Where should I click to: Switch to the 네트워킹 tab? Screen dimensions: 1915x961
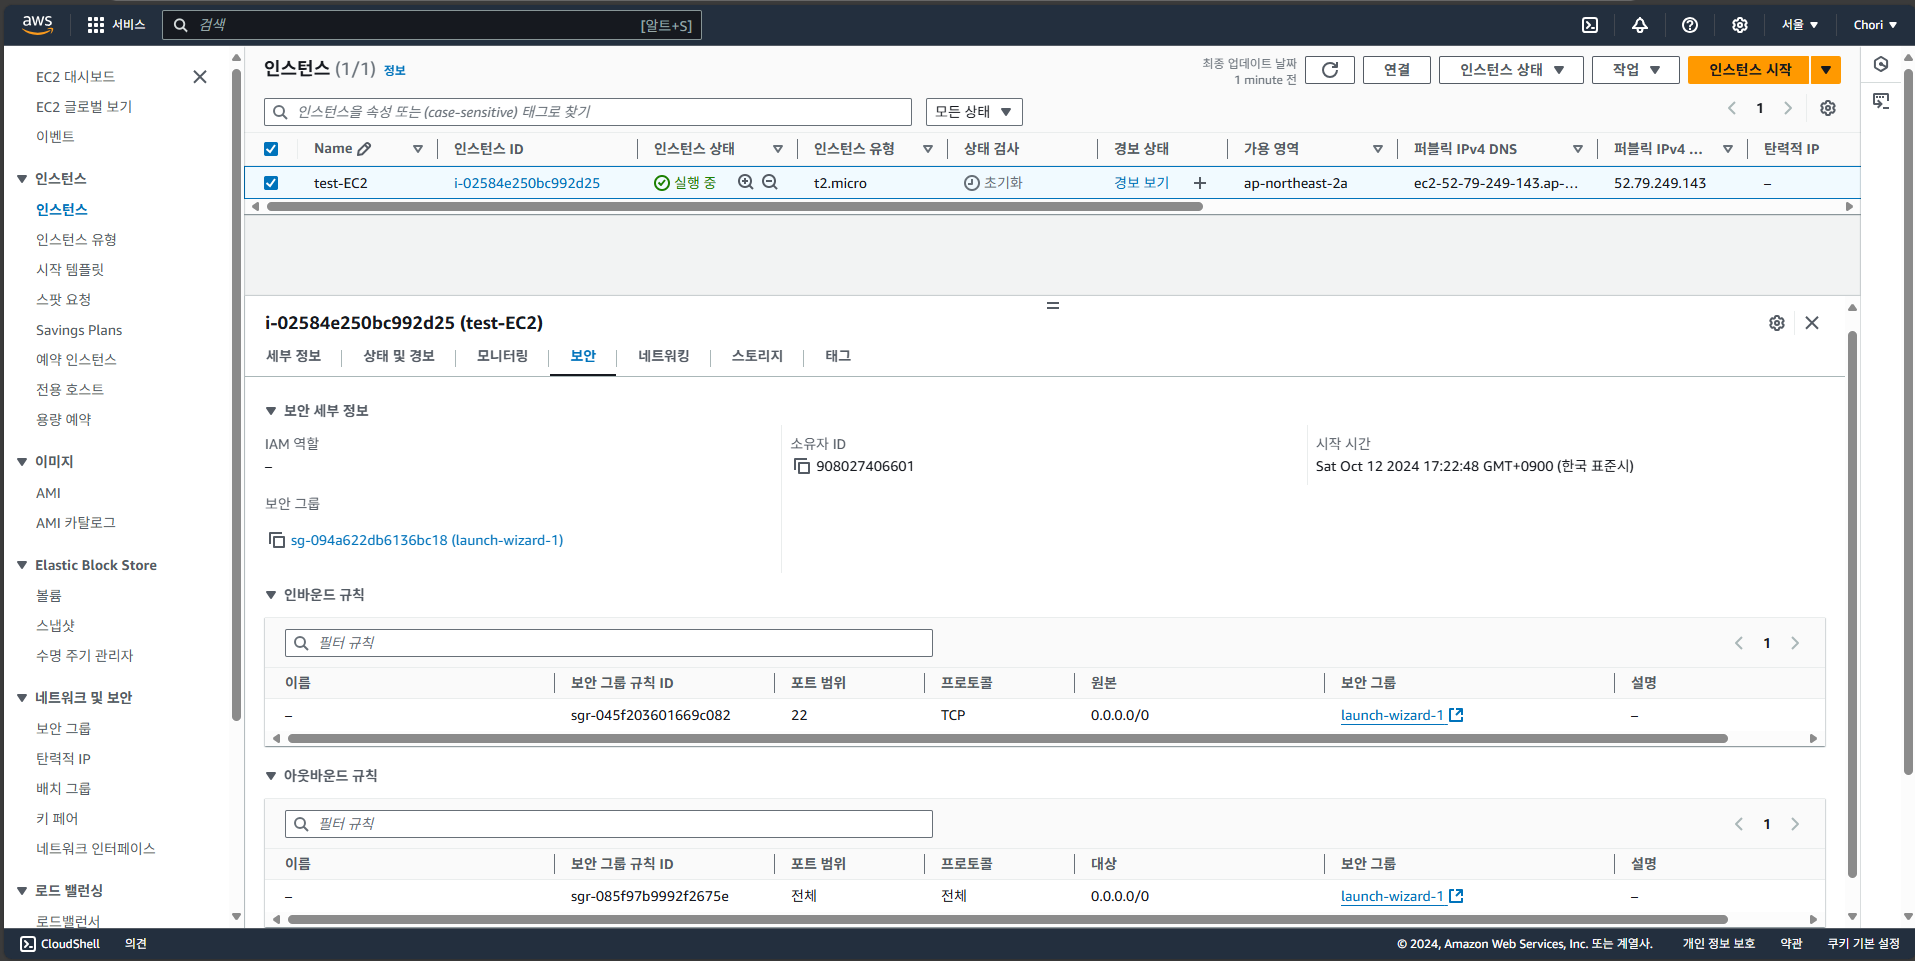[664, 356]
